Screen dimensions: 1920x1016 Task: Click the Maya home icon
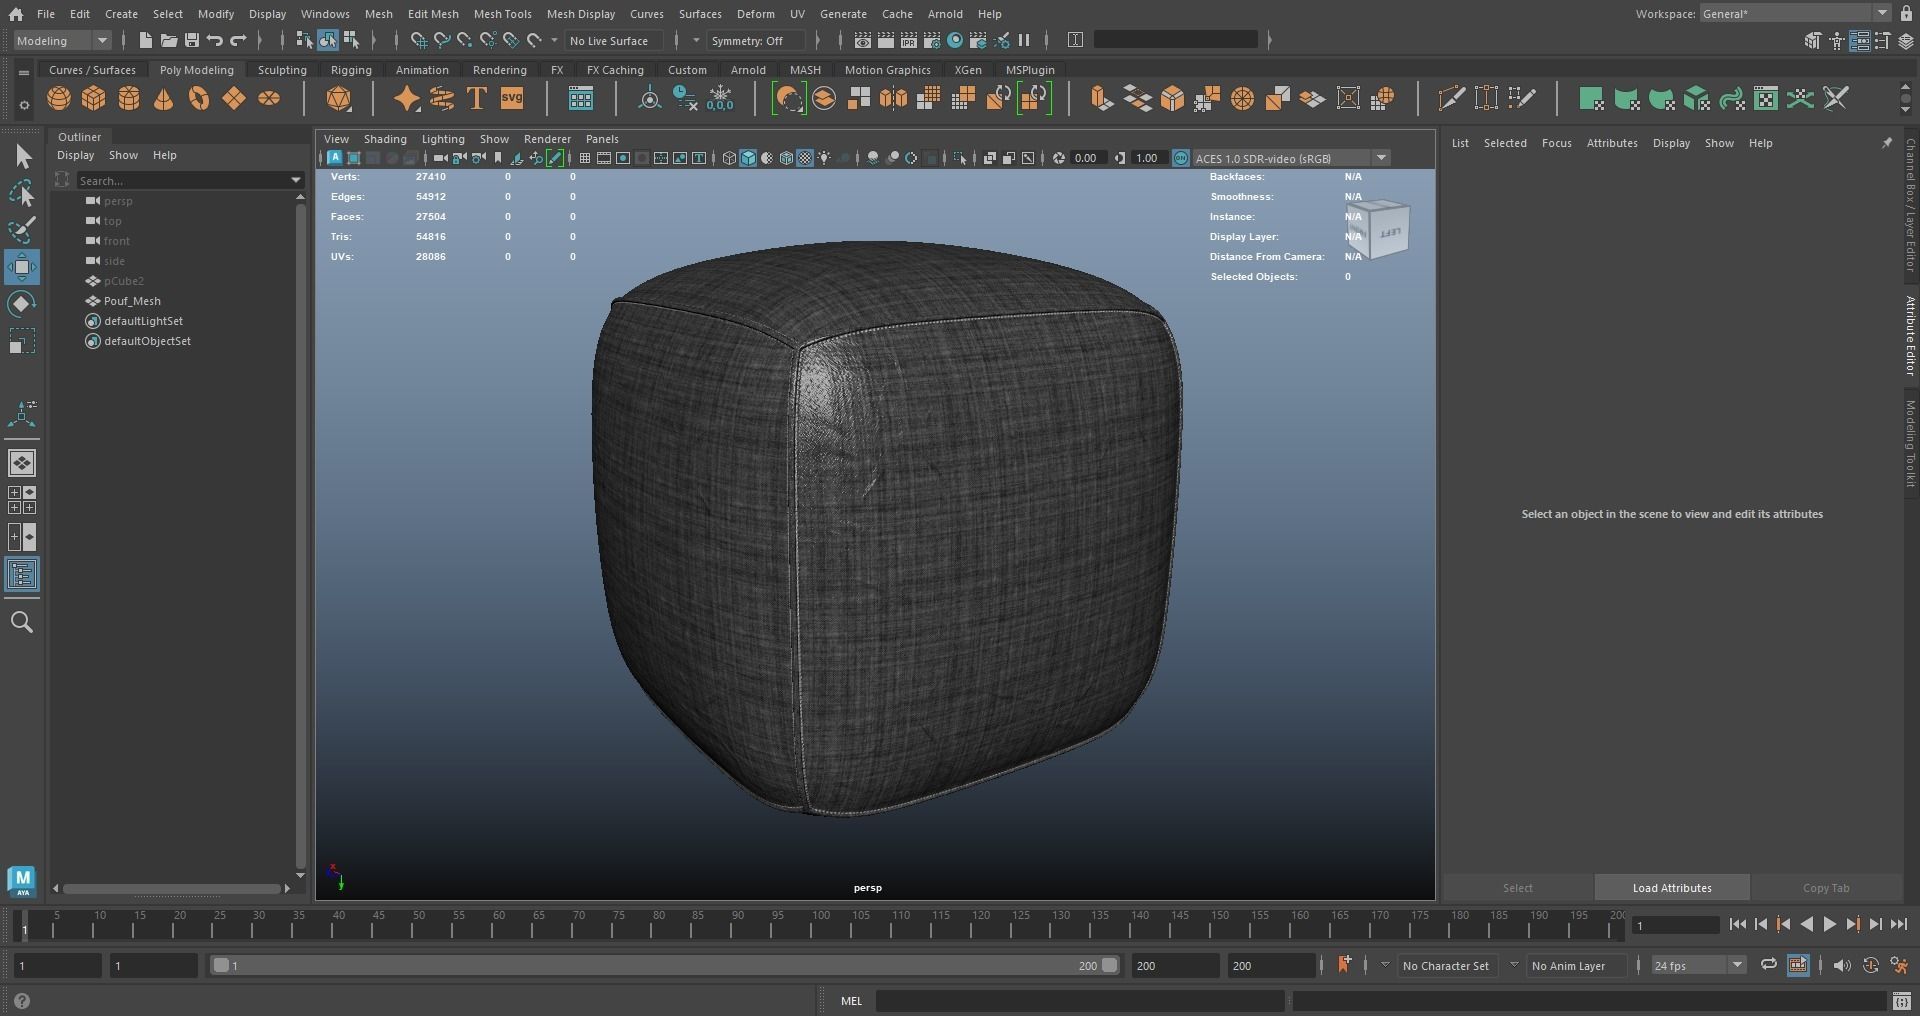[17, 14]
